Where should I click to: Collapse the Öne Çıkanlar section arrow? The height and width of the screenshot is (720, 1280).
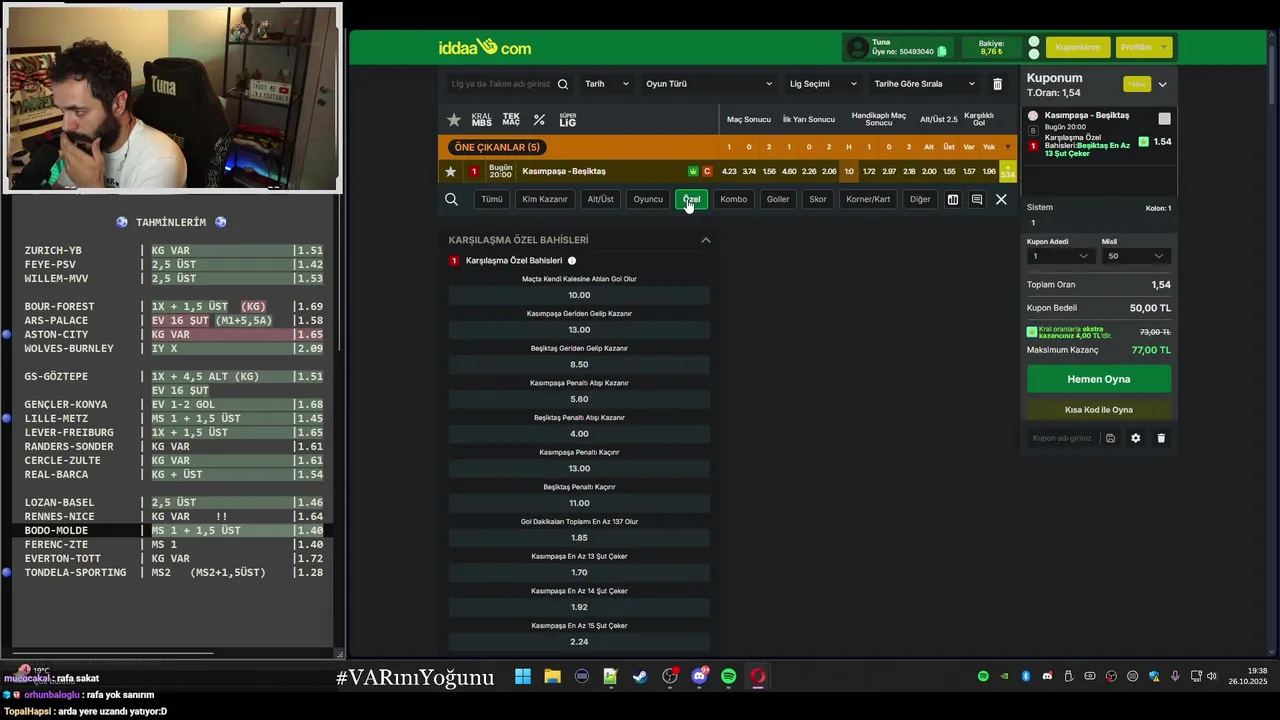coord(1008,147)
